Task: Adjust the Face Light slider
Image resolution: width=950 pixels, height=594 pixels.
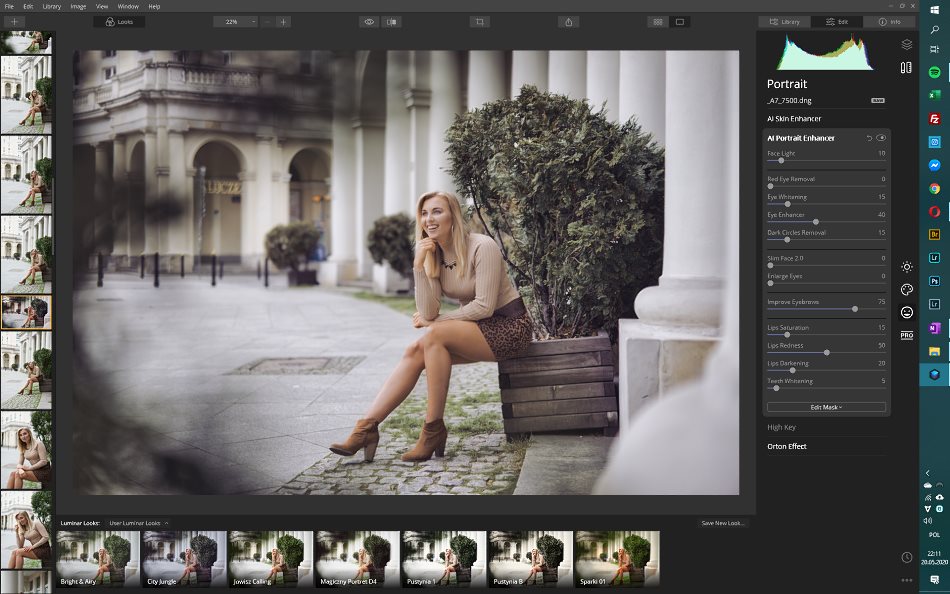Action: click(781, 161)
